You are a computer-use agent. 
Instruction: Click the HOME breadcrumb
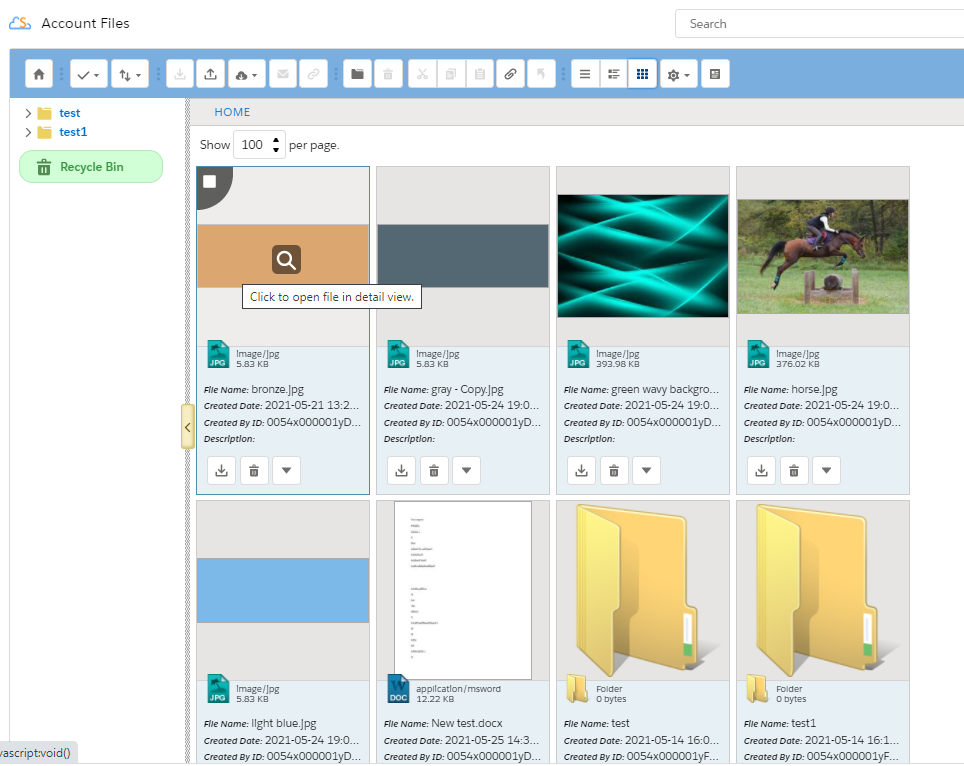tap(232, 112)
